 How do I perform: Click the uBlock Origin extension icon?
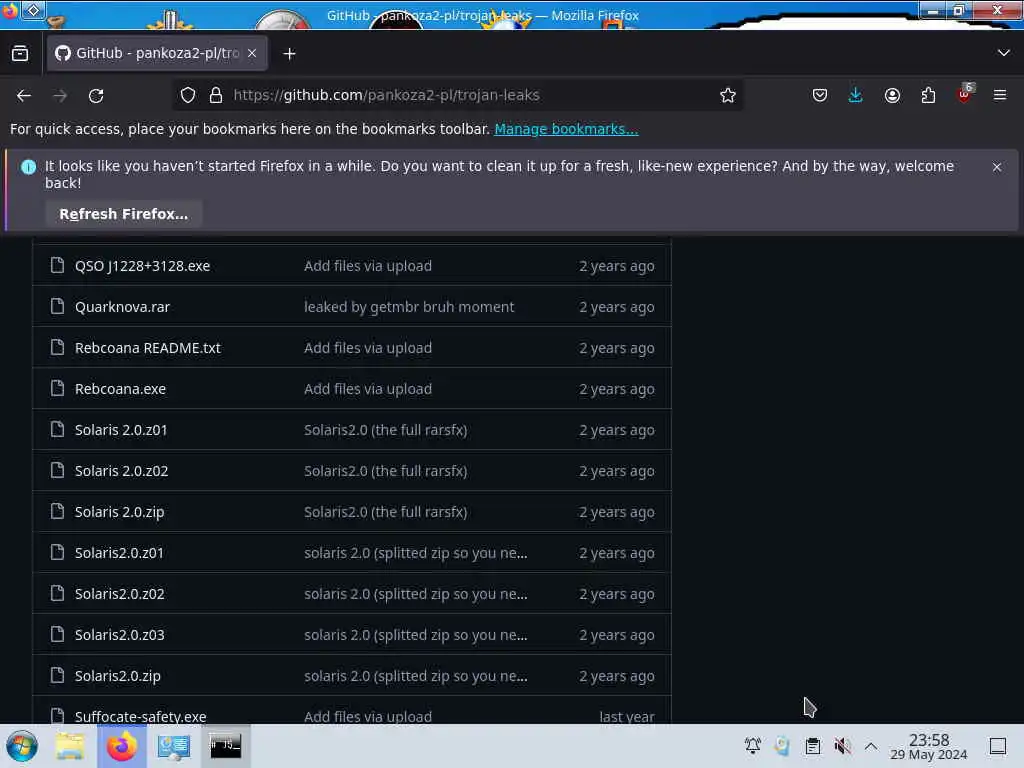click(965, 94)
